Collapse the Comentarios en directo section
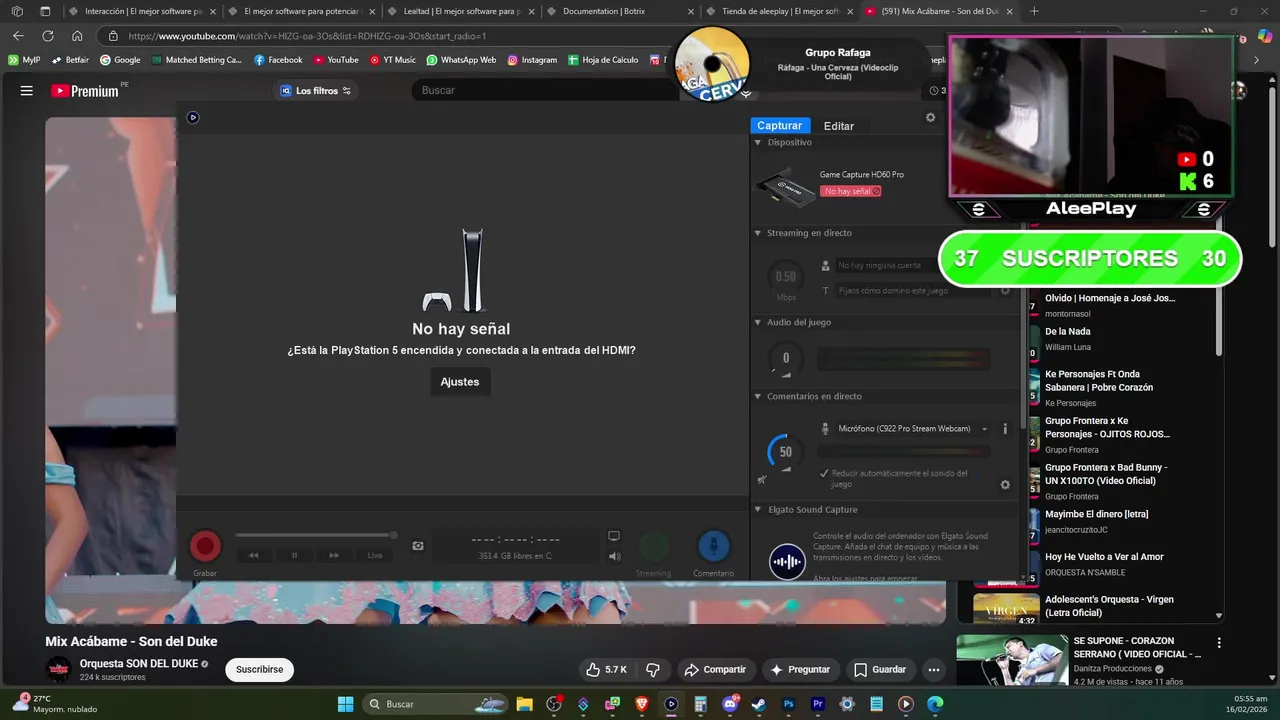The image size is (1280, 720). point(758,397)
